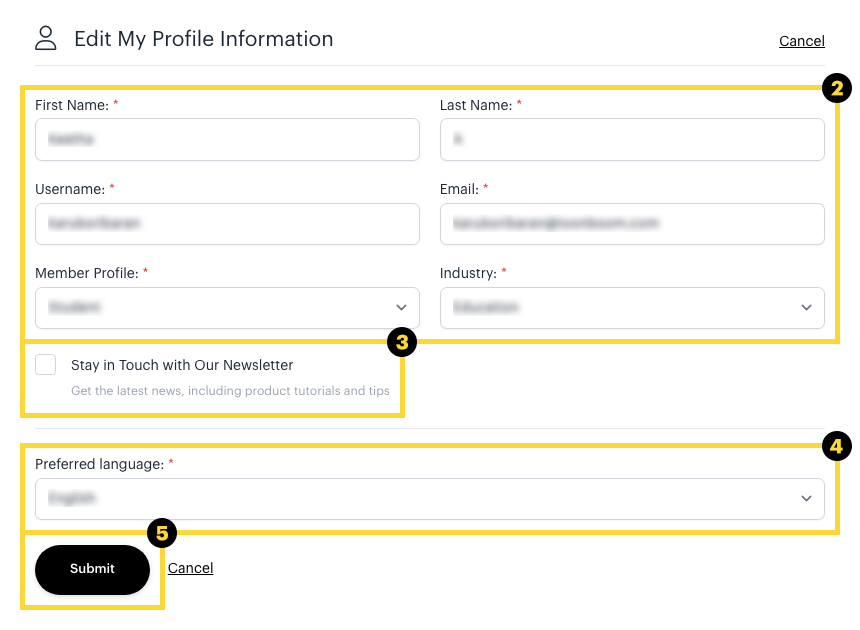Click the Cancel link beside Submit
Screen dimensions: 860x630
190,568
